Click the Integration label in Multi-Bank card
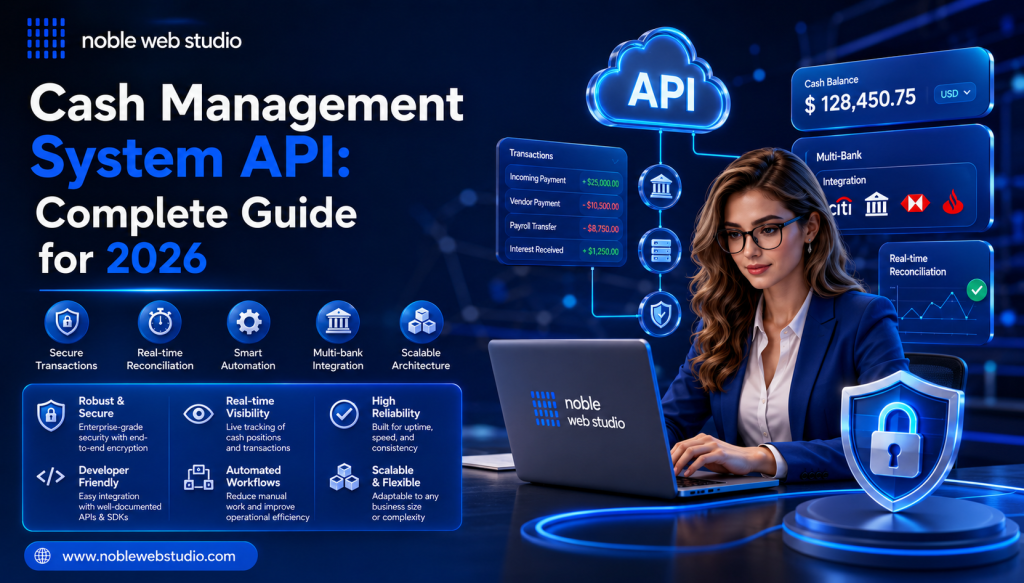The width and height of the screenshot is (1024, 583). [844, 181]
